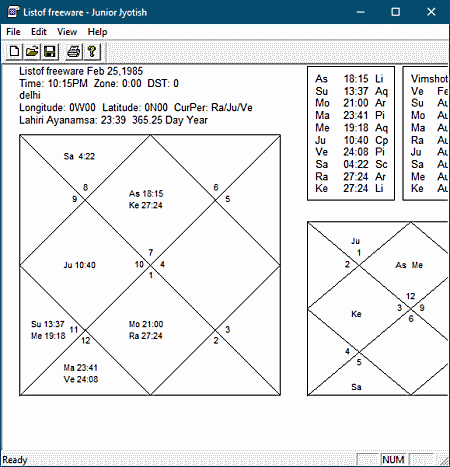Screen dimensions: 450x467
Task: Open the Edit menu
Action: pyautogui.click(x=39, y=32)
